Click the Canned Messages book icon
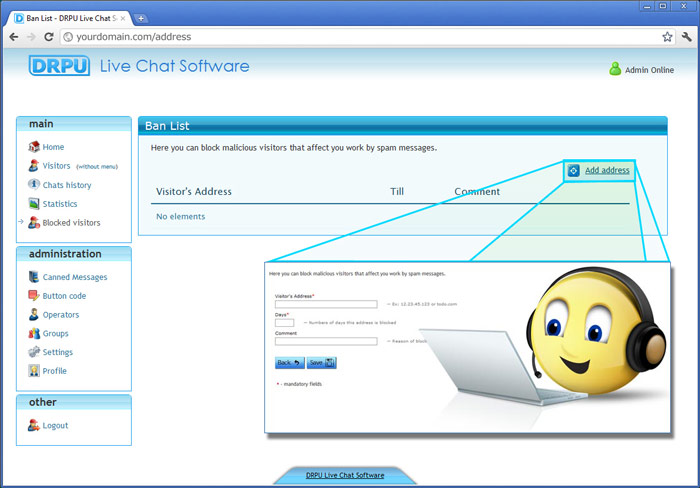 pos(34,277)
